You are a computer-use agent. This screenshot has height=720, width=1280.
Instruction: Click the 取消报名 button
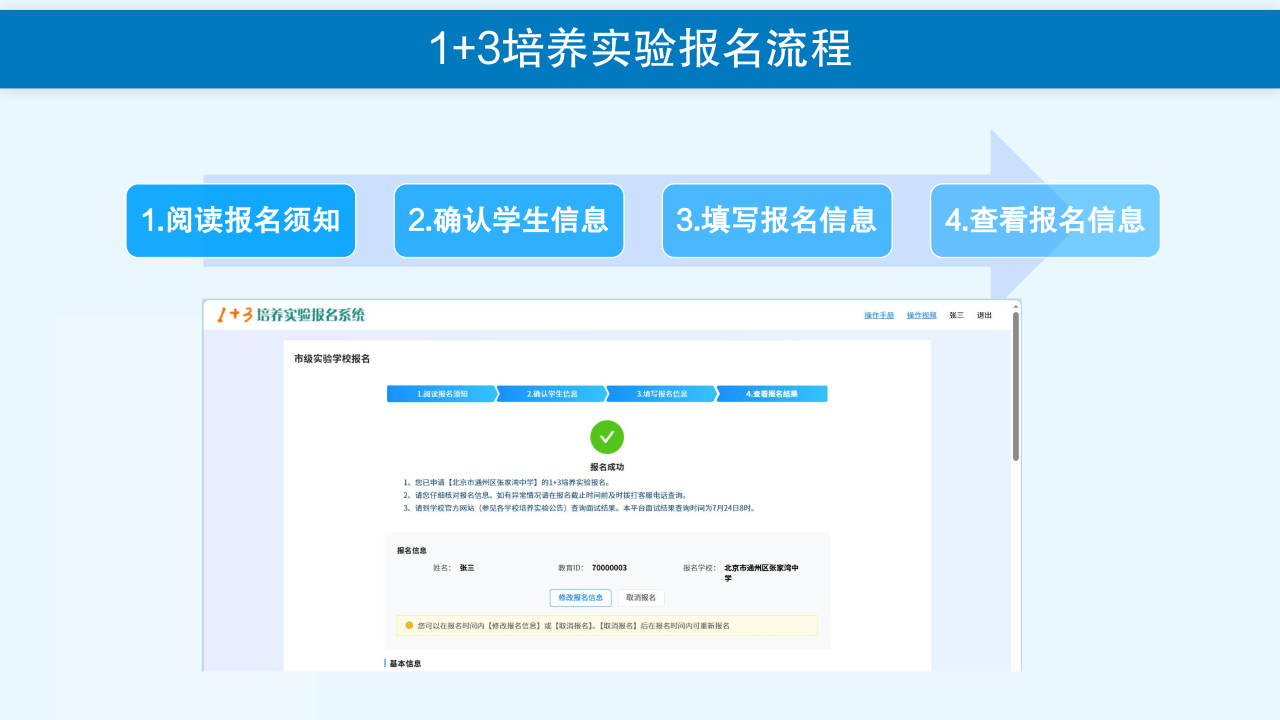pyautogui.click(x=641, y=598)
